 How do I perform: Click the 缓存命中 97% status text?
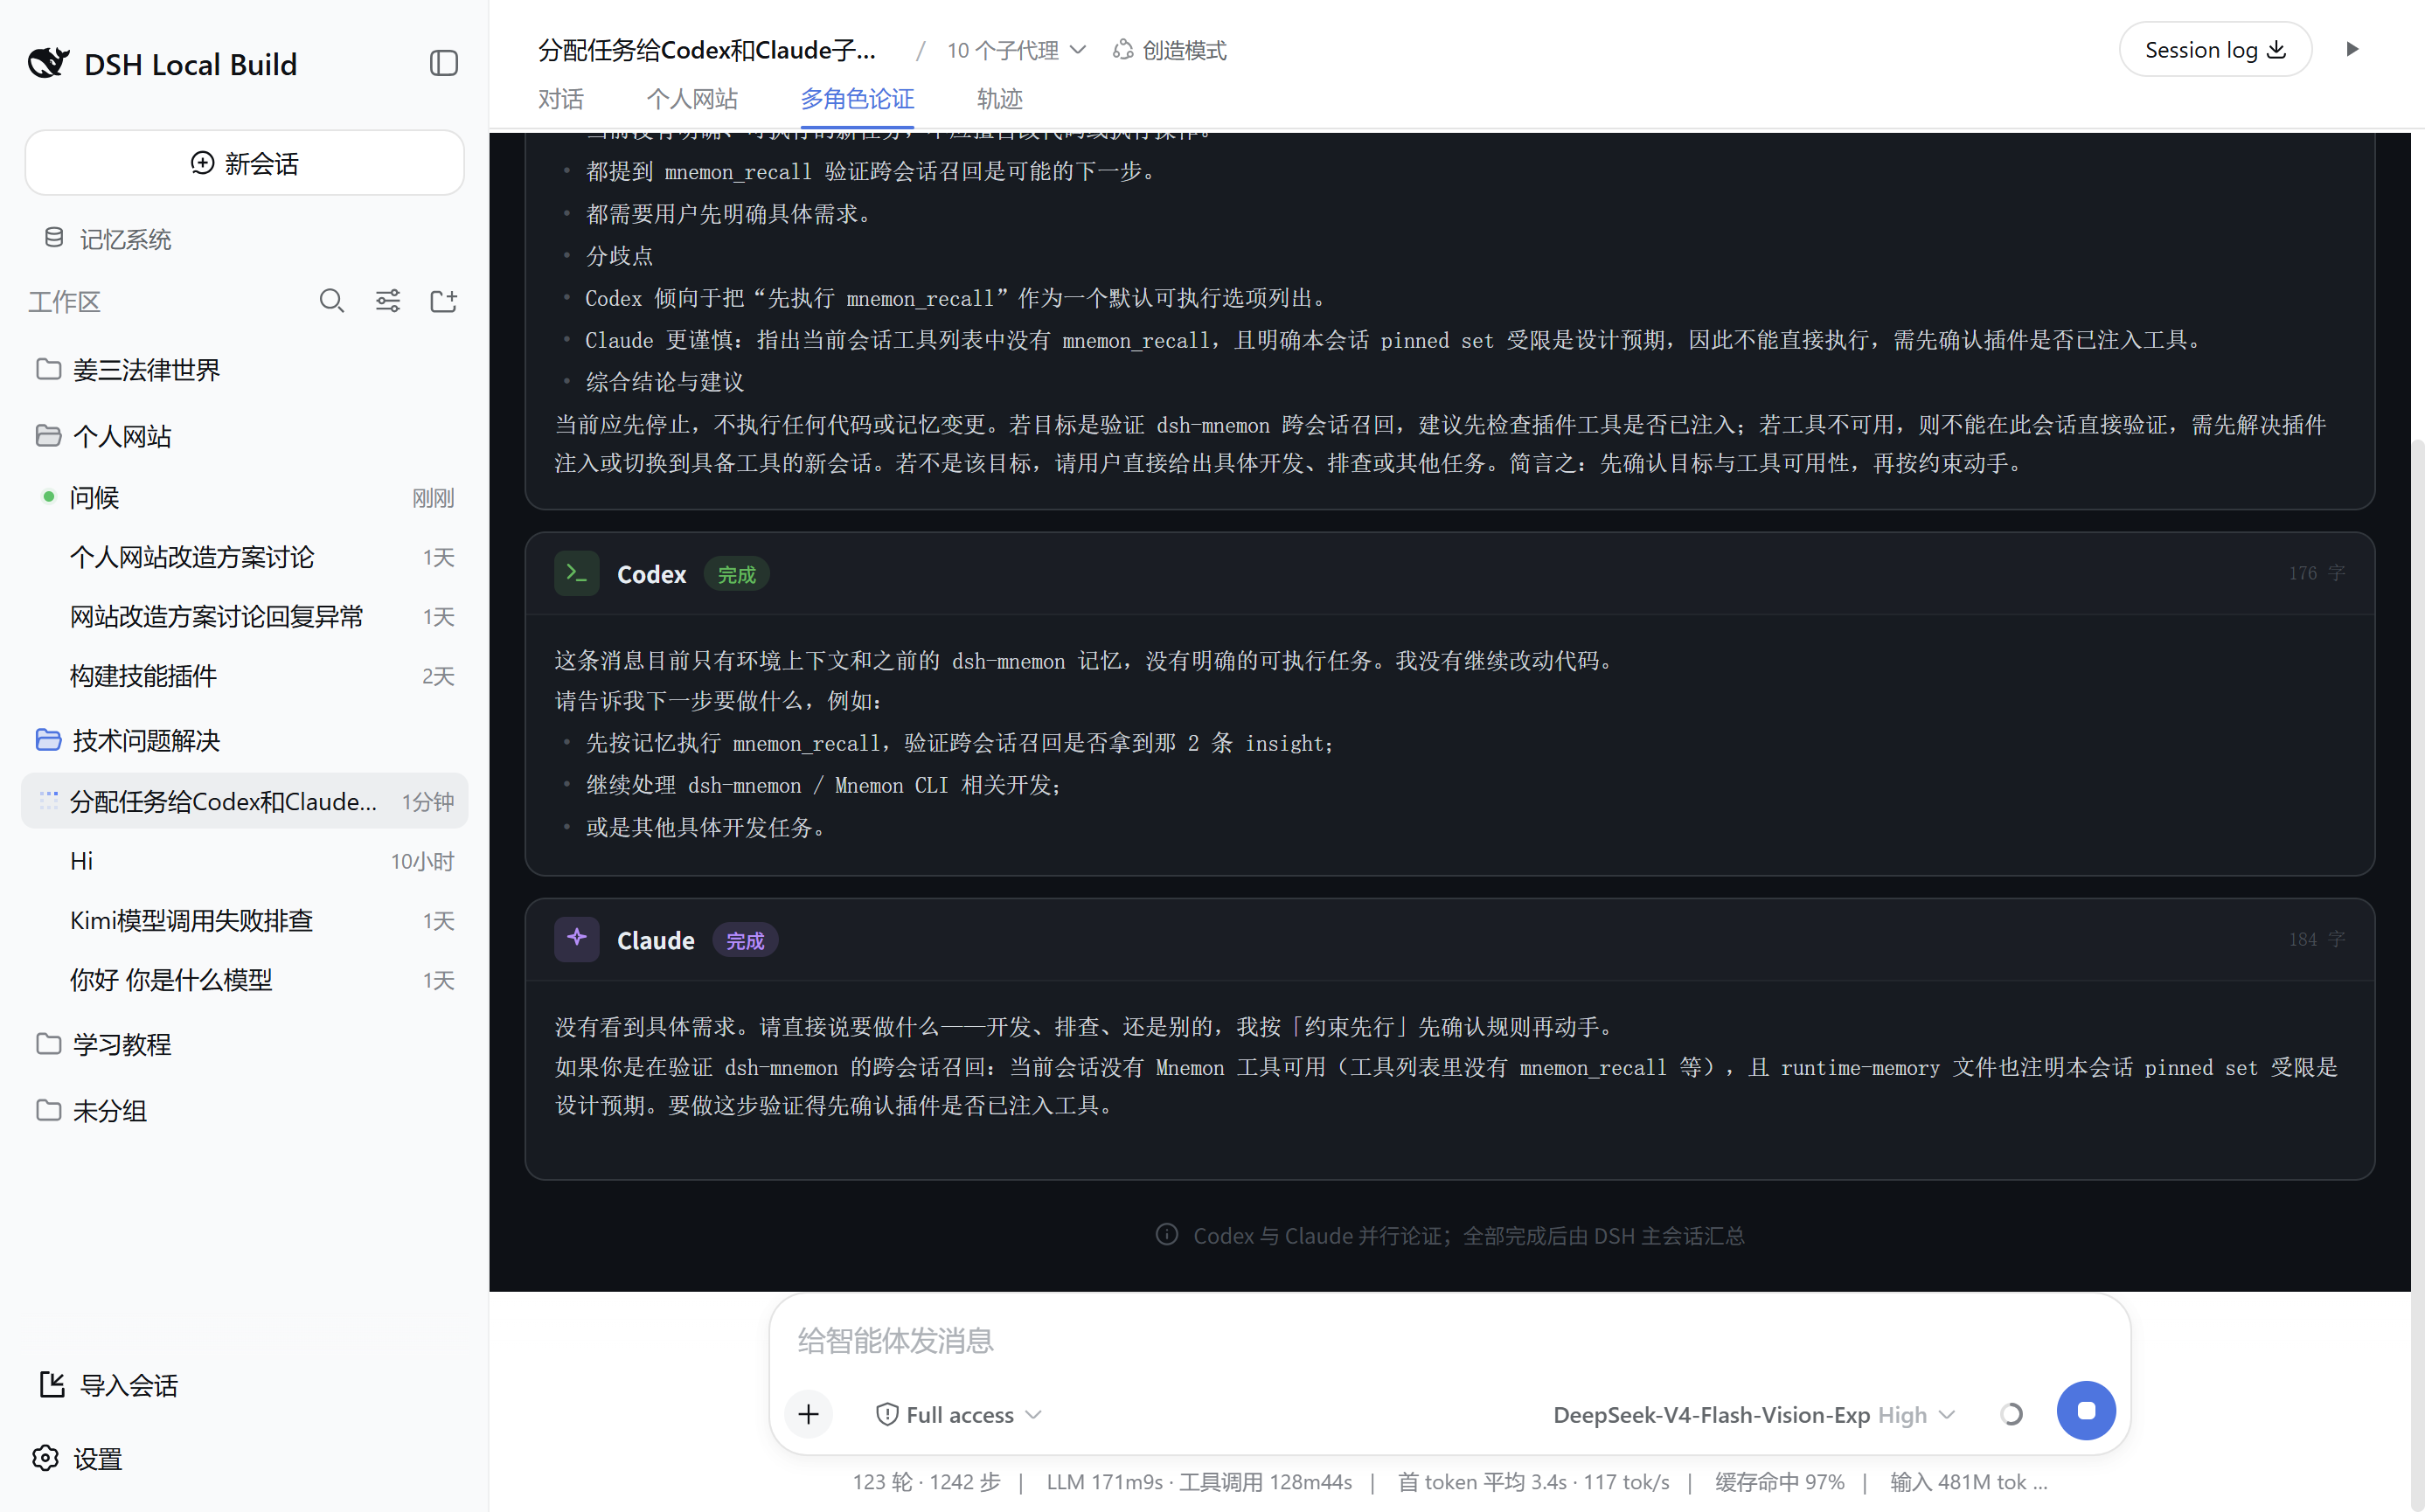1780,1482
